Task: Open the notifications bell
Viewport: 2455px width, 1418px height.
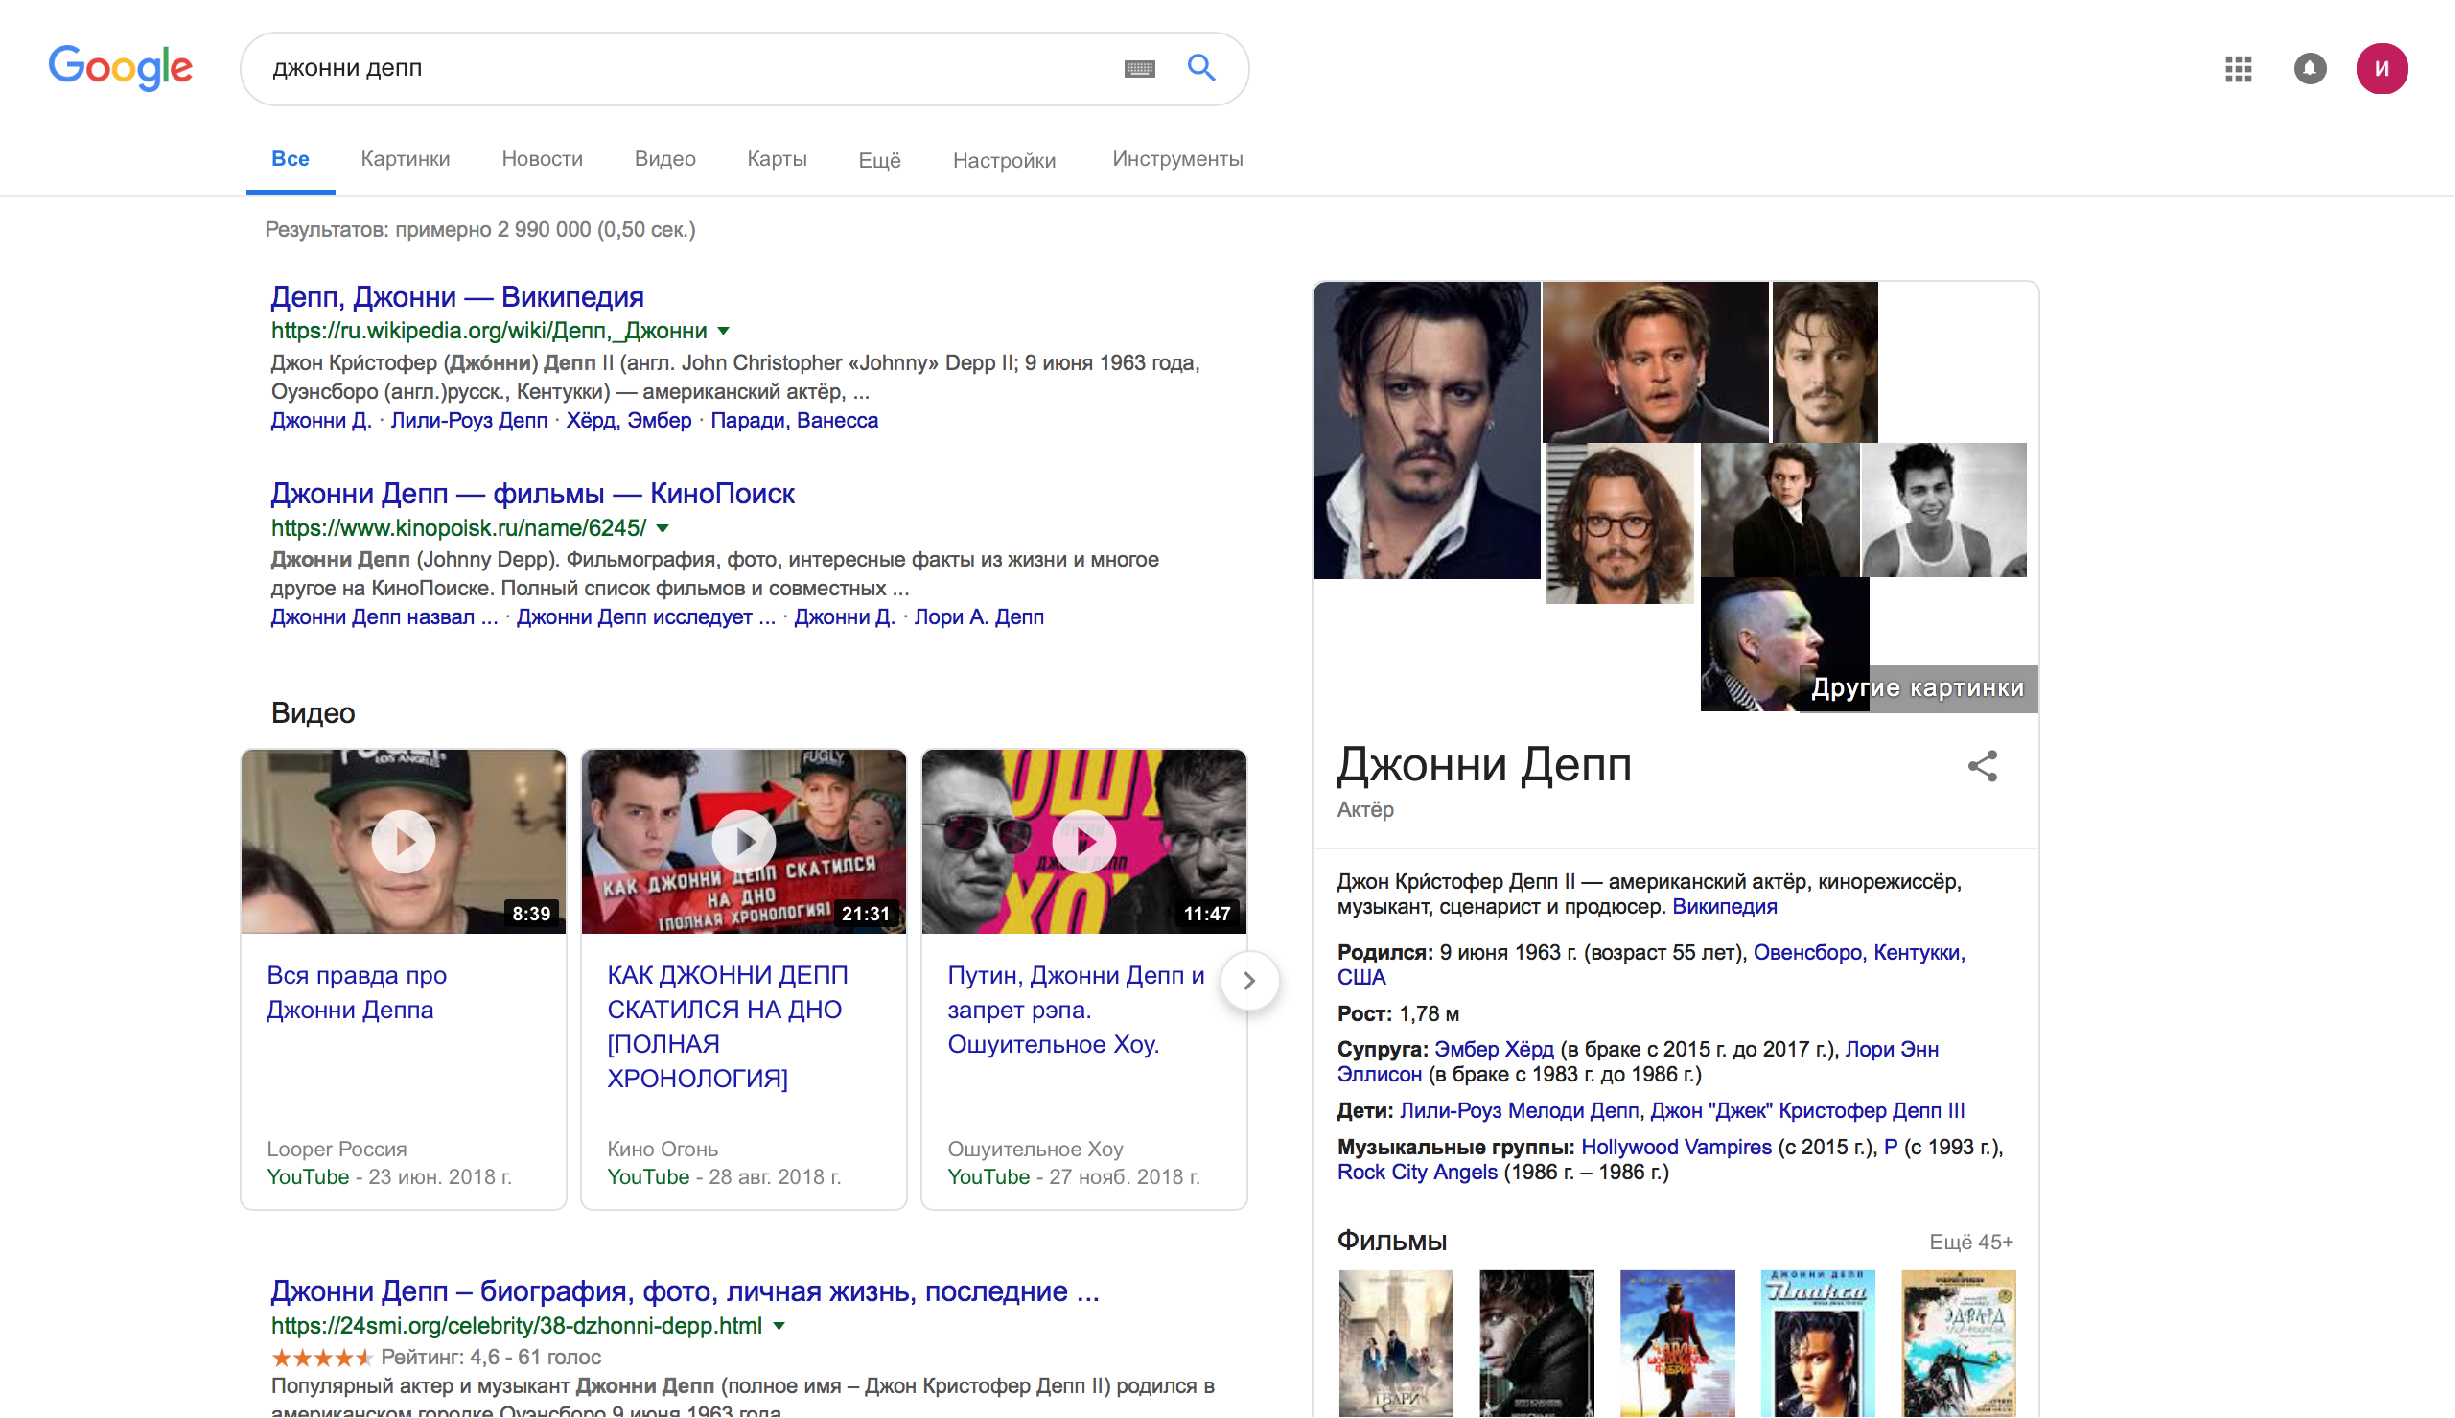Action: 2309,68
